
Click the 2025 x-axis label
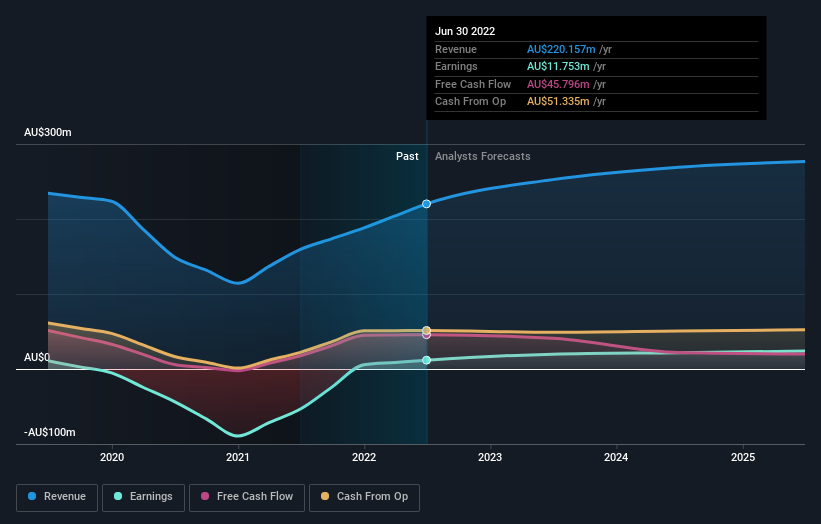(743, 458)
